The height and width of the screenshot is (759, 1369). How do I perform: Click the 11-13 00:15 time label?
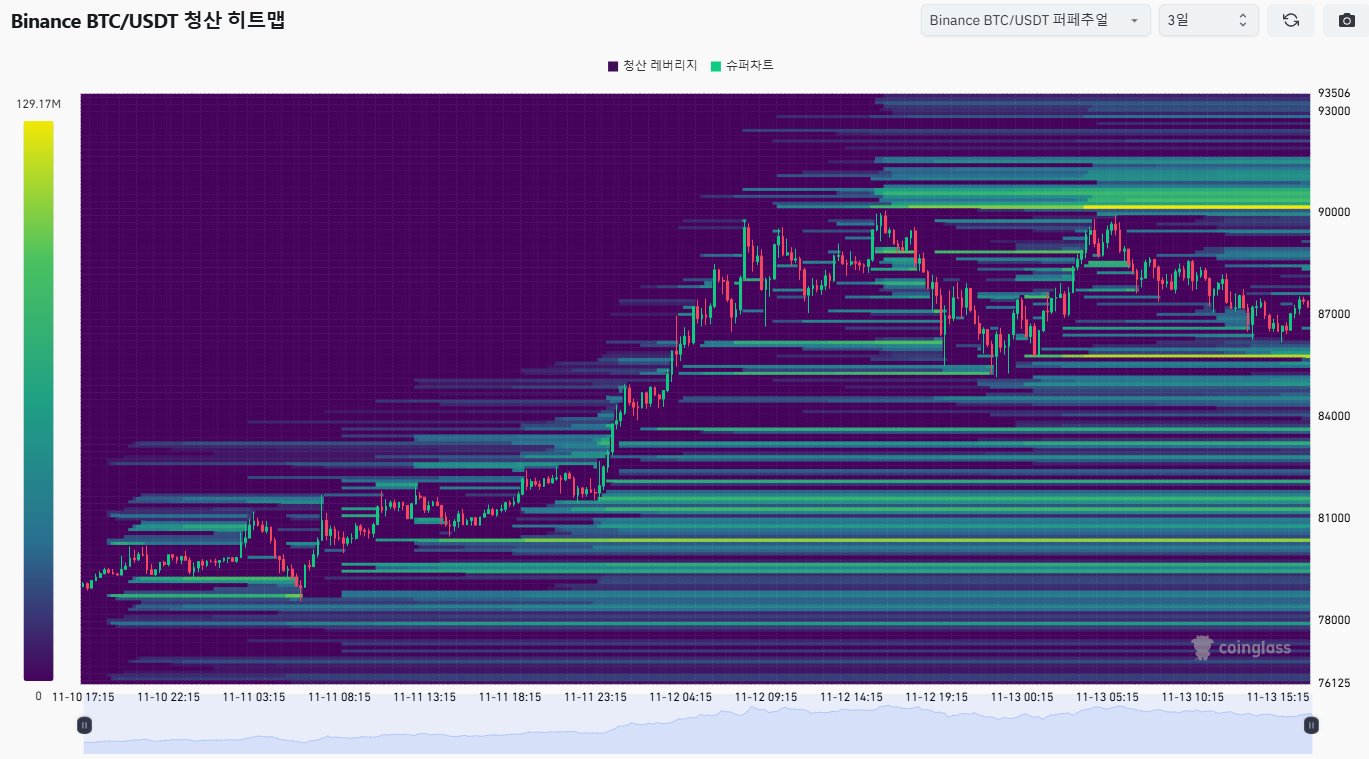[x=1022, y=697]
